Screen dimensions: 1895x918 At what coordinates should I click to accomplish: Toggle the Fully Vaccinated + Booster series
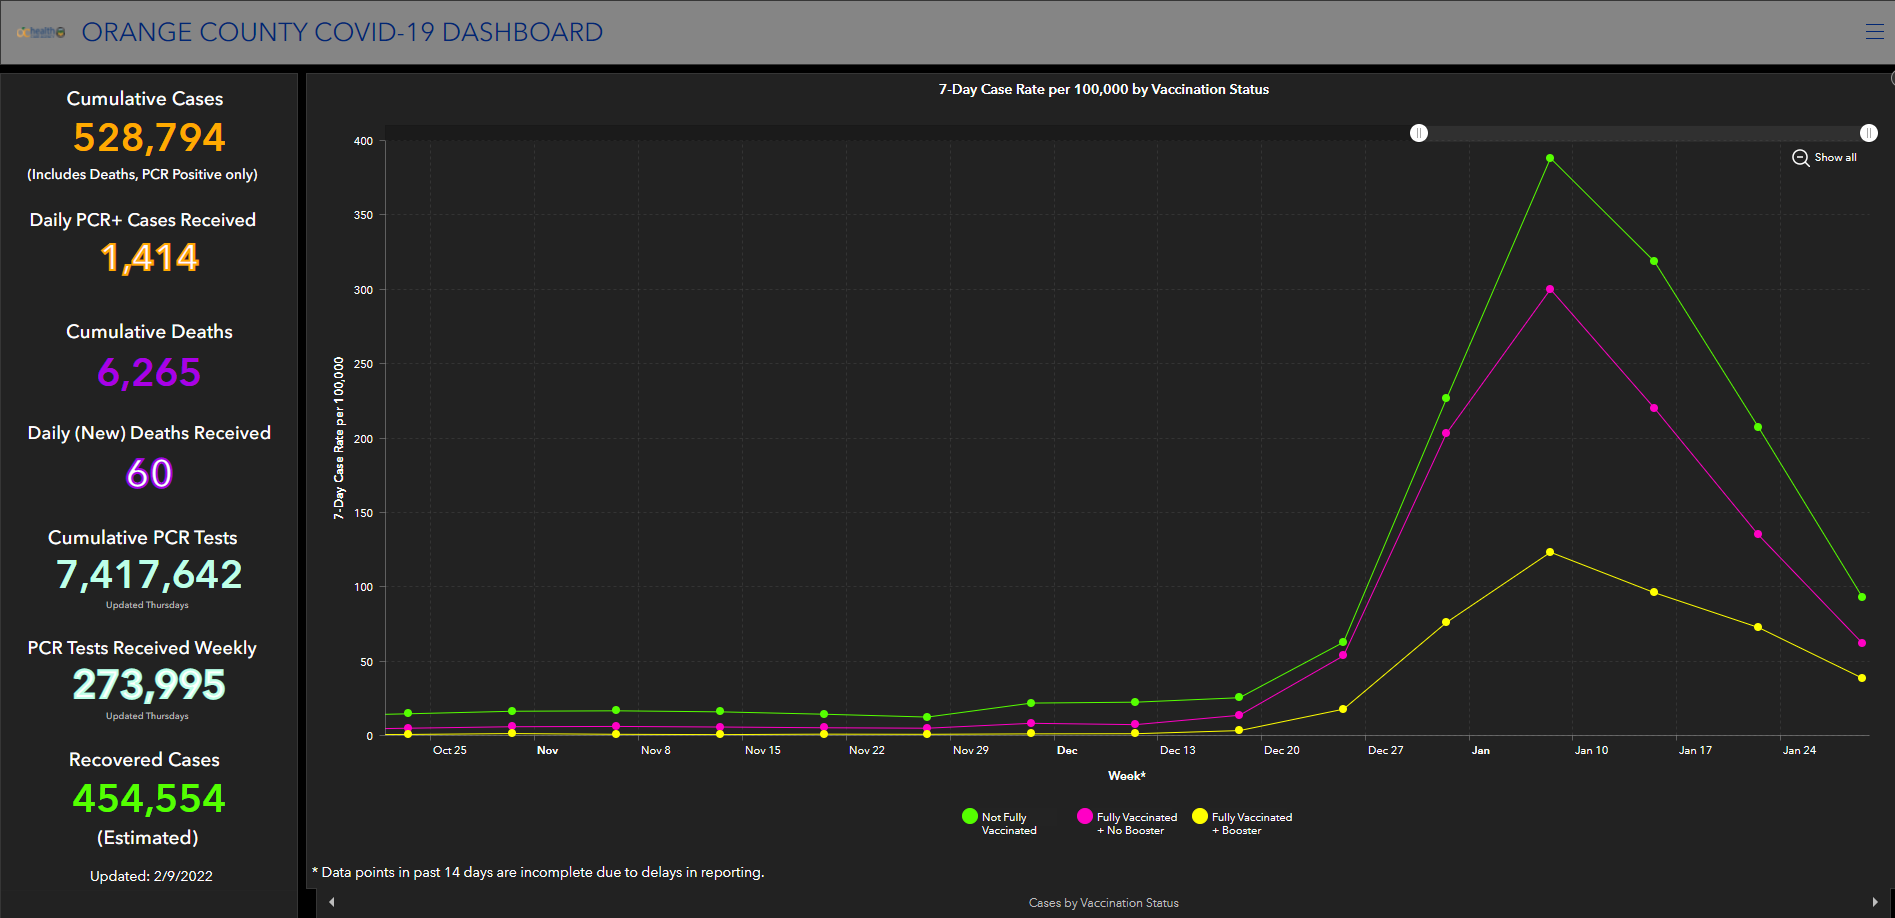pos(1242,823)
